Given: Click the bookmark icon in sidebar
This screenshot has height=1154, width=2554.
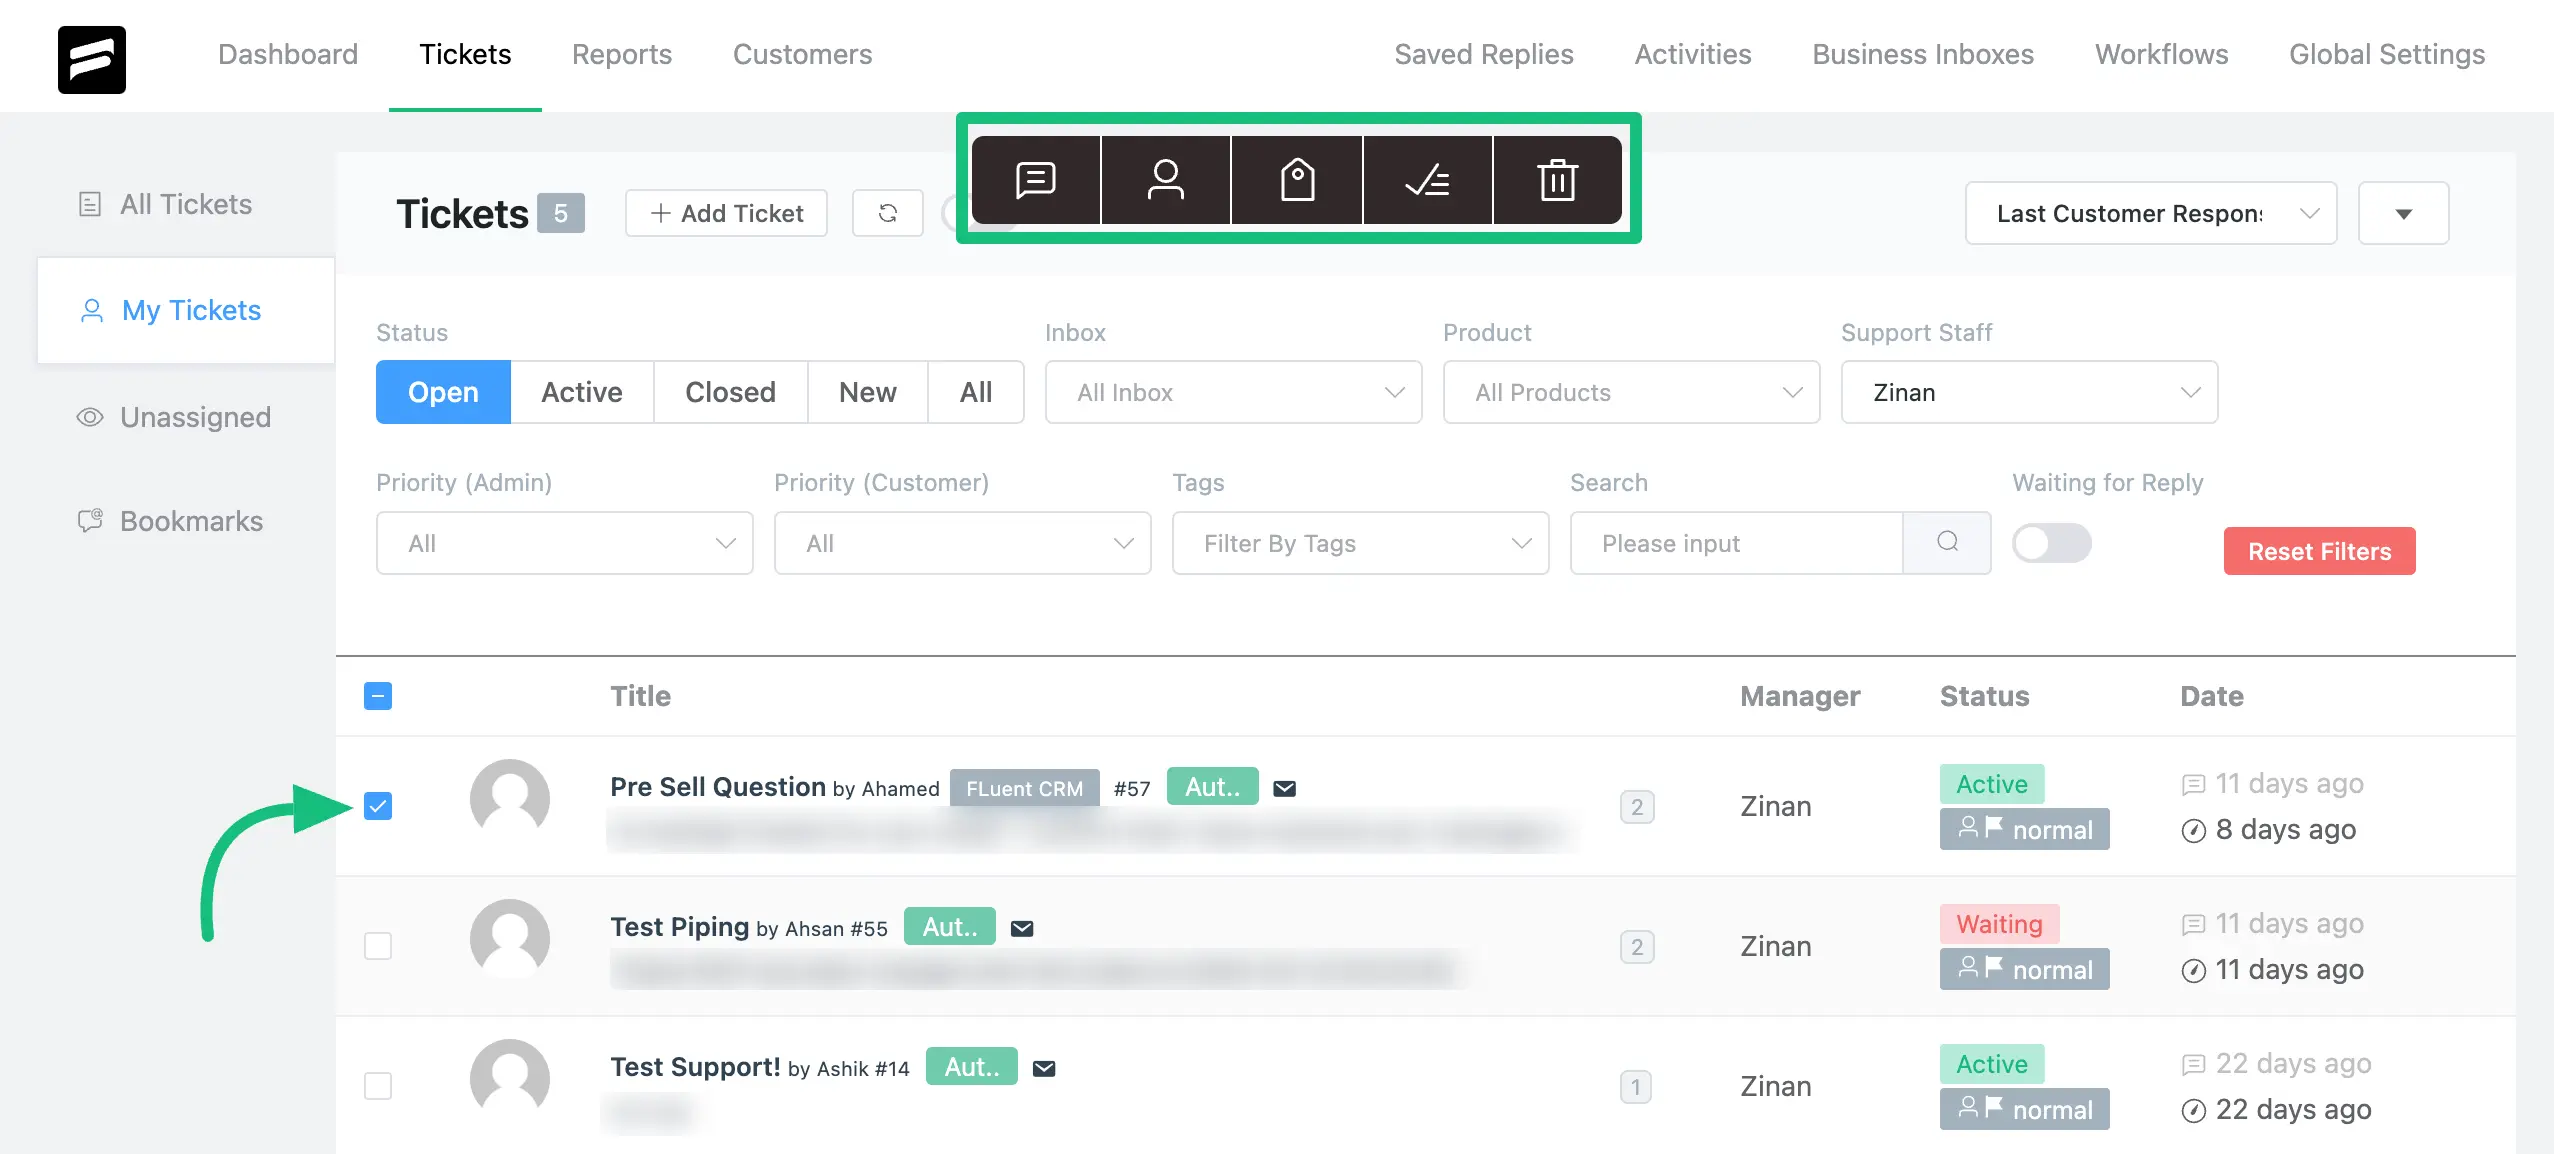Looking at the screenshot, I should tap(90, 523).
